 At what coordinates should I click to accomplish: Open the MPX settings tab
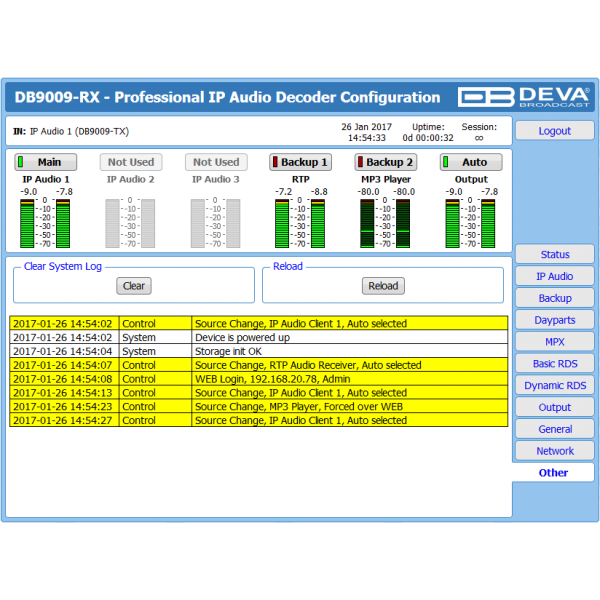point(554,342)
